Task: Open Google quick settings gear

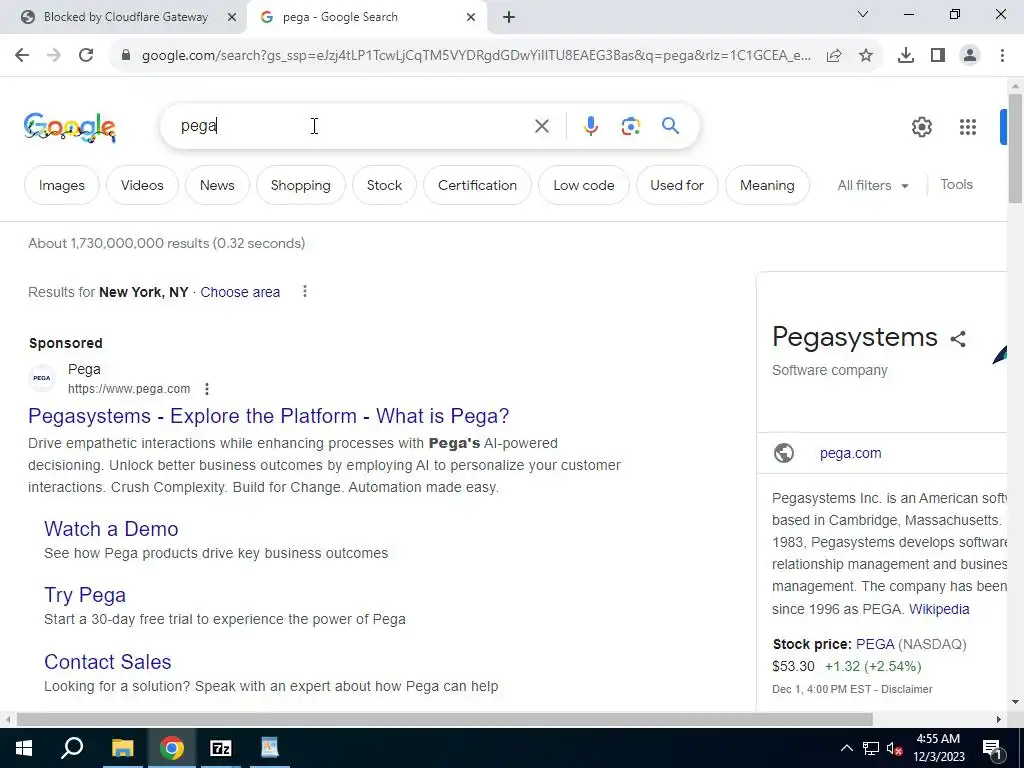Action: point(921,127)
